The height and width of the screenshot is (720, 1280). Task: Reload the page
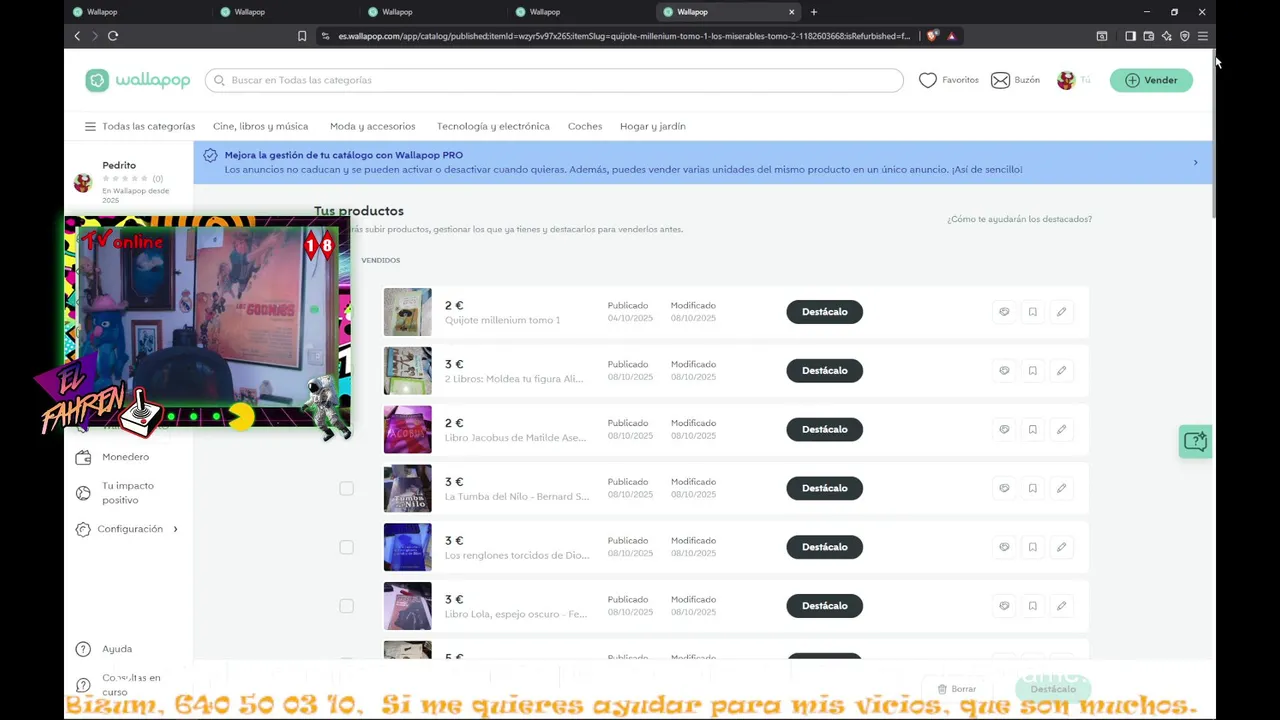(113, 36)
